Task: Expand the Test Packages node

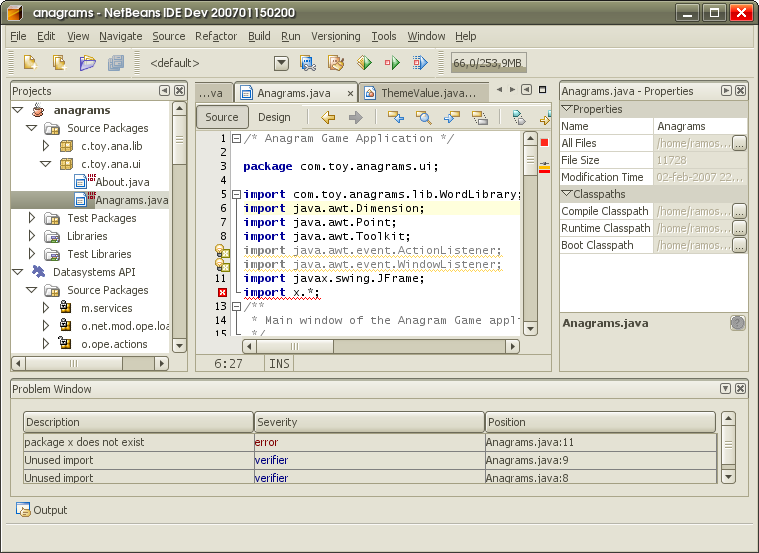Action: point(32,218)
